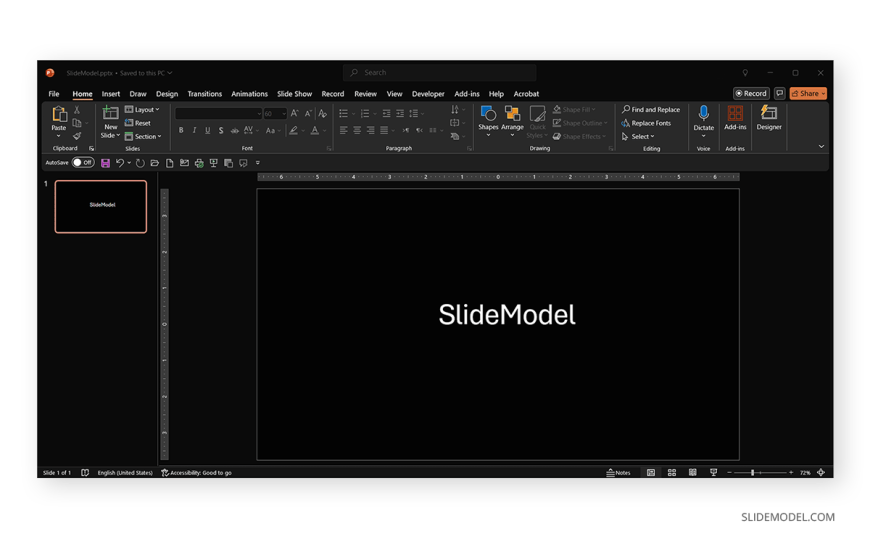Toggle the AutoSave switch
This screenshot has height=539, width=870.
click(83, 163)
